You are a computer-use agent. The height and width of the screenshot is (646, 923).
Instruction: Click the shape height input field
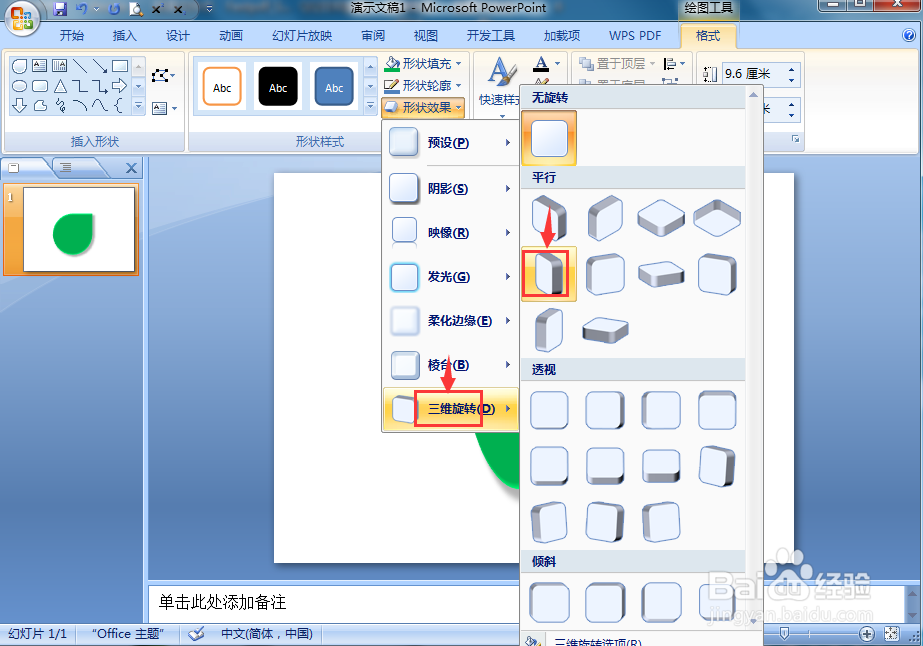753,74
